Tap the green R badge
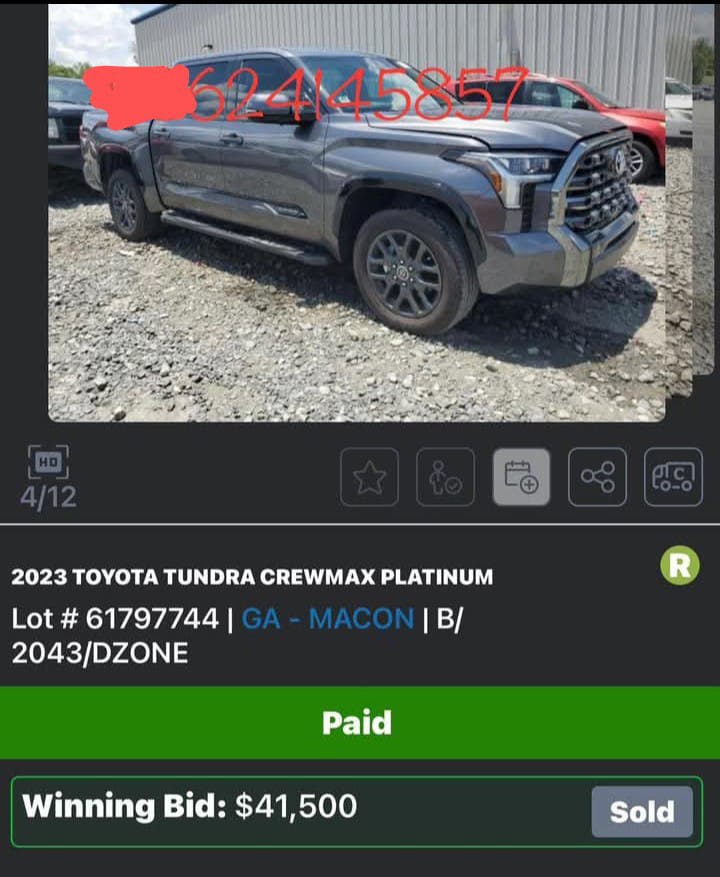720x877 pixels. coord(680,565)
